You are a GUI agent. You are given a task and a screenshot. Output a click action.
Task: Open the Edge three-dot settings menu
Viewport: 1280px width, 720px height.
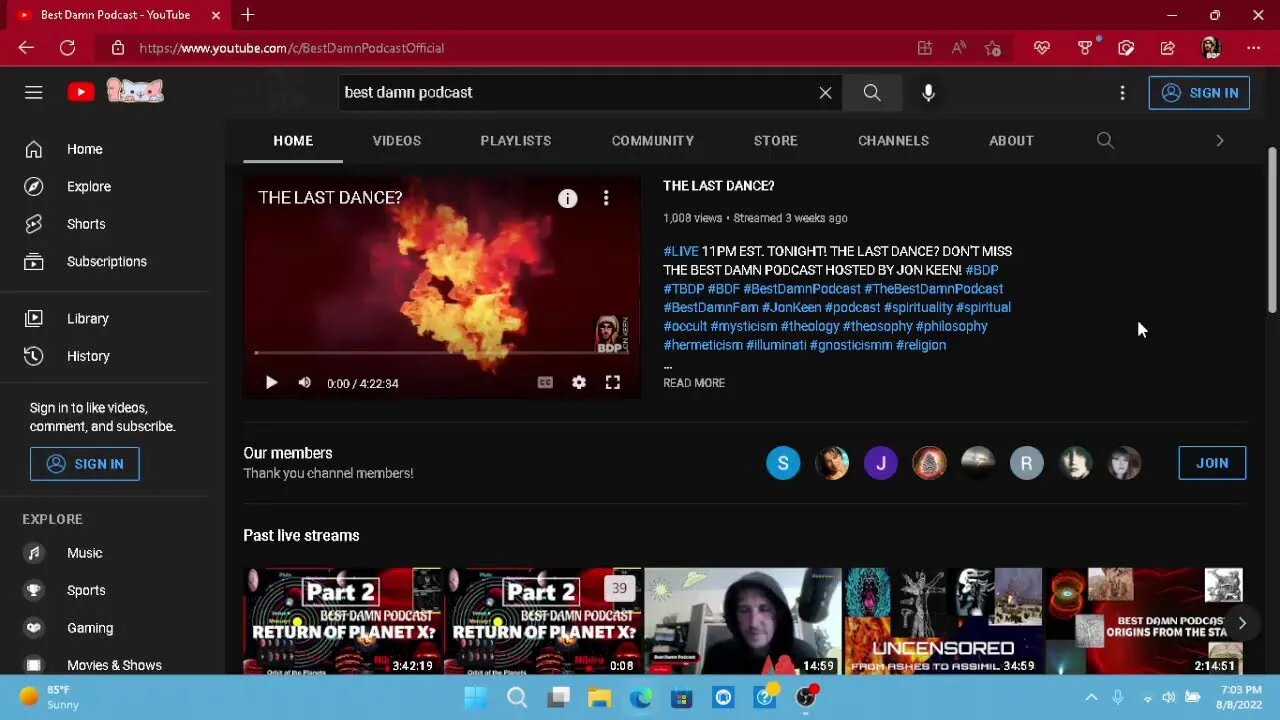coord(1253,48)
